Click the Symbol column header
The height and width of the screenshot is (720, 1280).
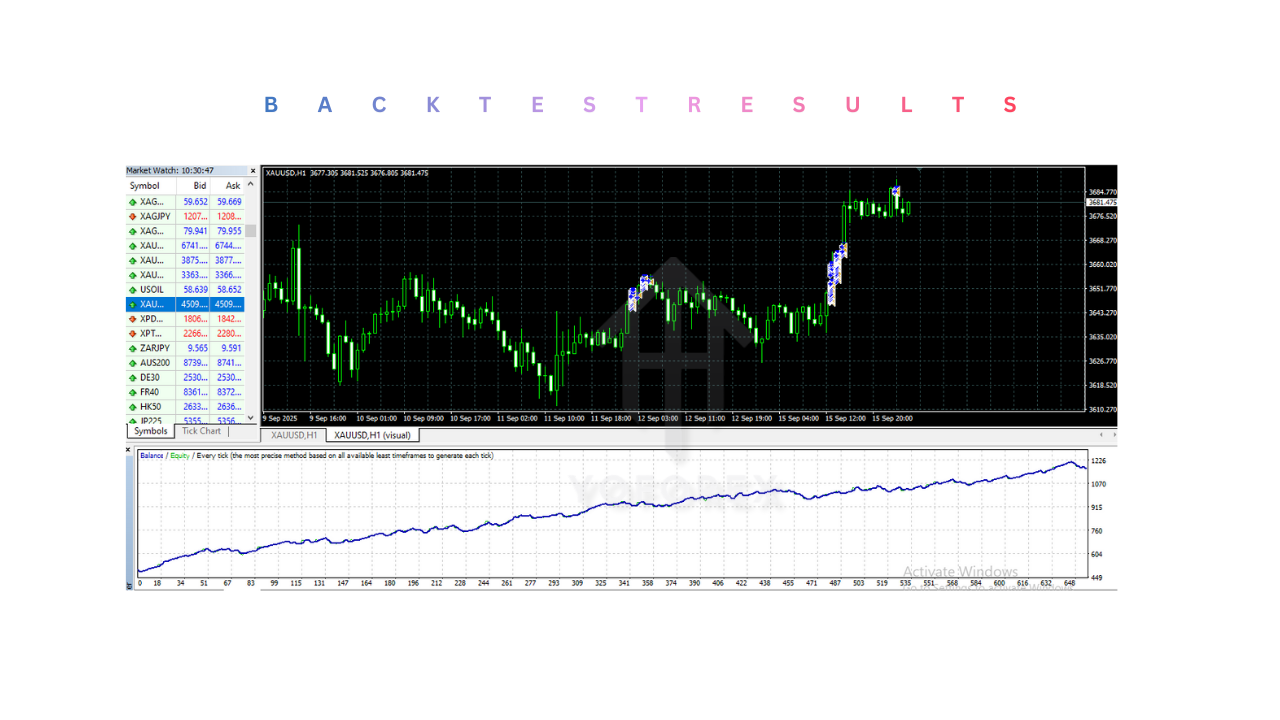[x=145, y=185]
